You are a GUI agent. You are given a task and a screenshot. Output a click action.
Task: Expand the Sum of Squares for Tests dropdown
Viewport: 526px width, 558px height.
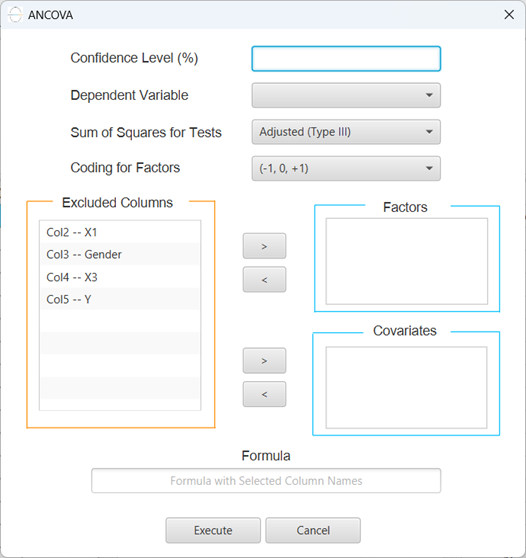(346, 132)
